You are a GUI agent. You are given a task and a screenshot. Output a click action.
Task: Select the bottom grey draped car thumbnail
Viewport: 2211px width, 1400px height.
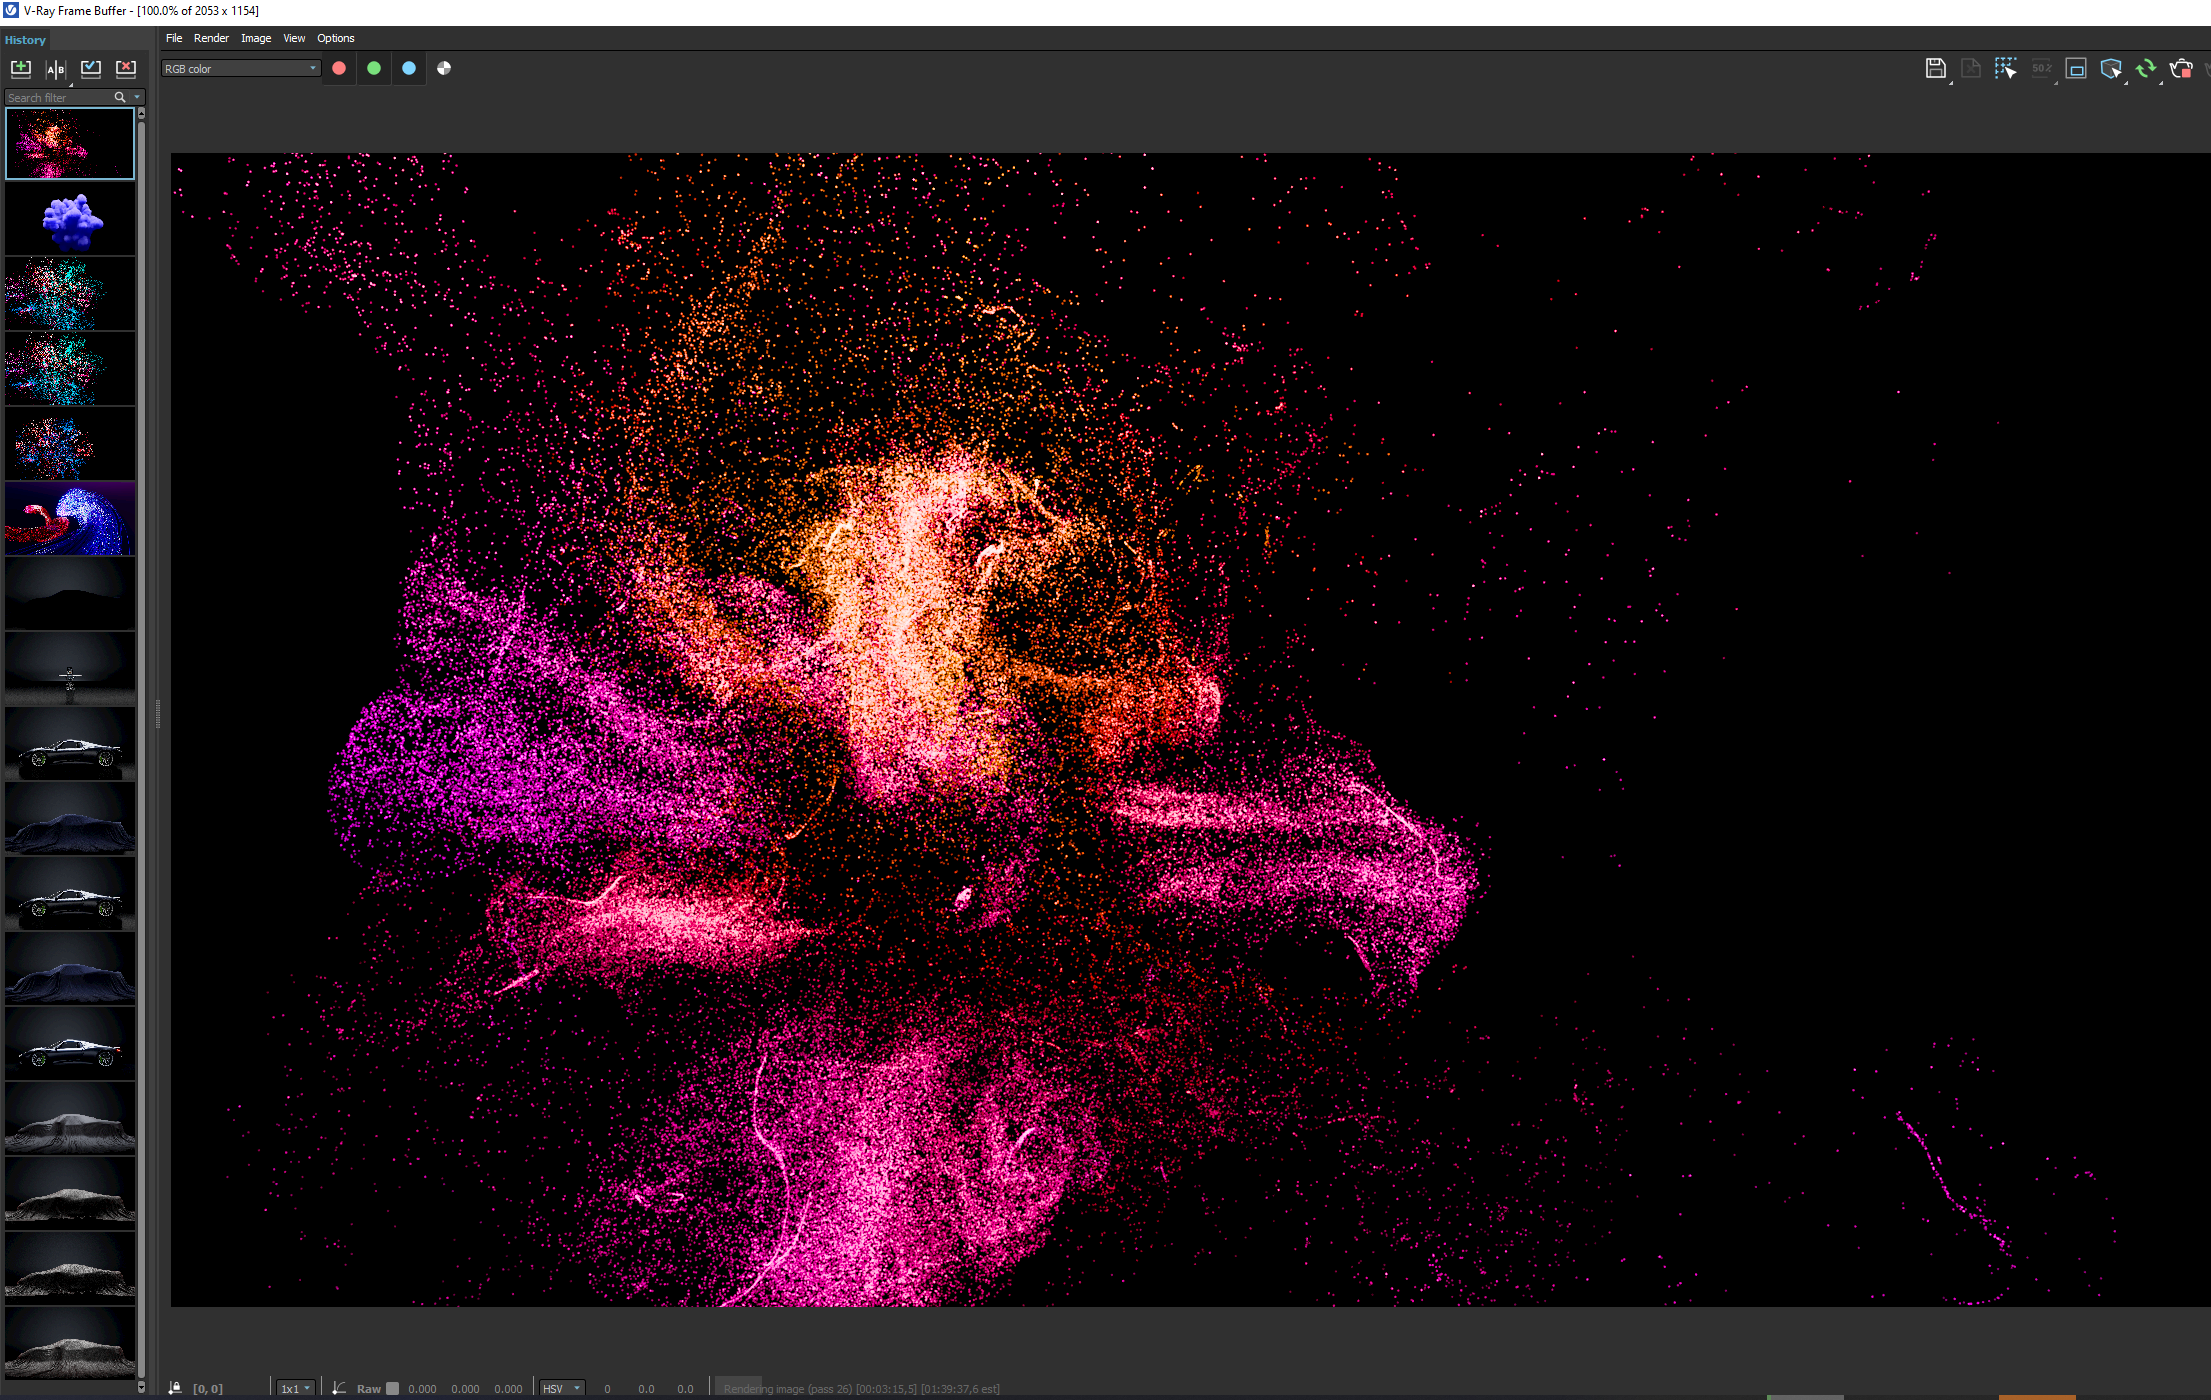tap(70, 1343)
